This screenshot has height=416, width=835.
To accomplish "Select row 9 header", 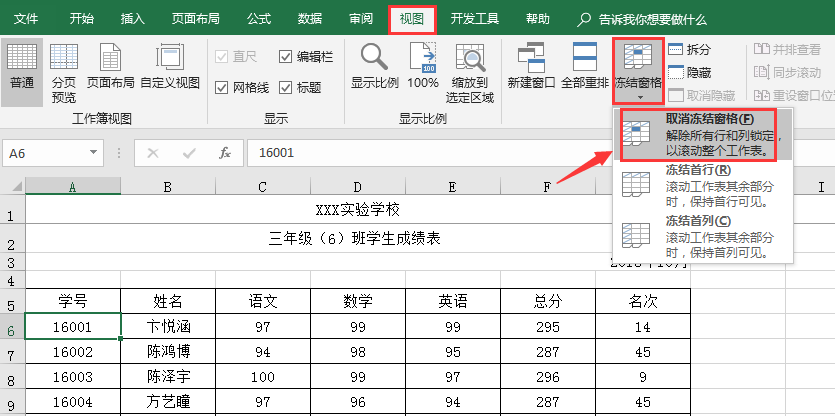I will (x=12, y=402).
